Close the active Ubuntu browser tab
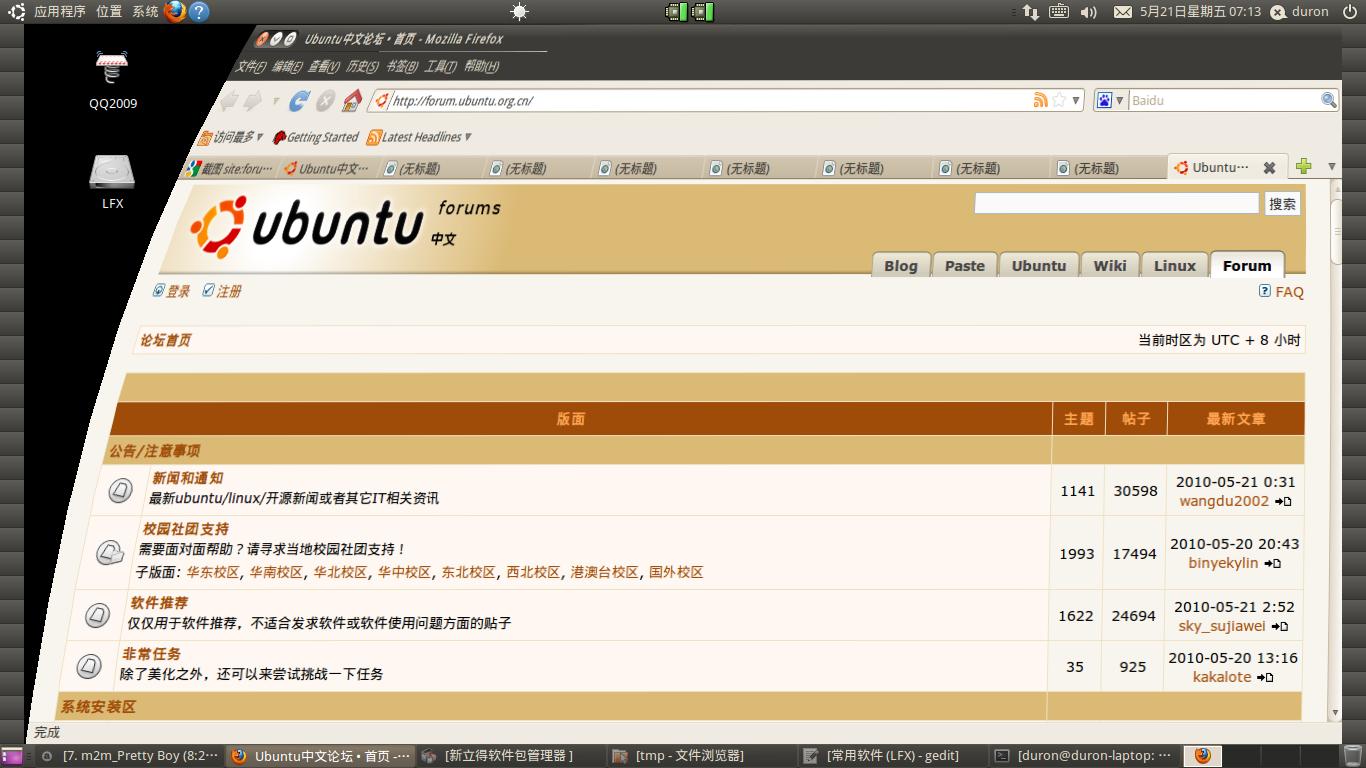Viewport: 1366px width, 768px height. 1269,168
